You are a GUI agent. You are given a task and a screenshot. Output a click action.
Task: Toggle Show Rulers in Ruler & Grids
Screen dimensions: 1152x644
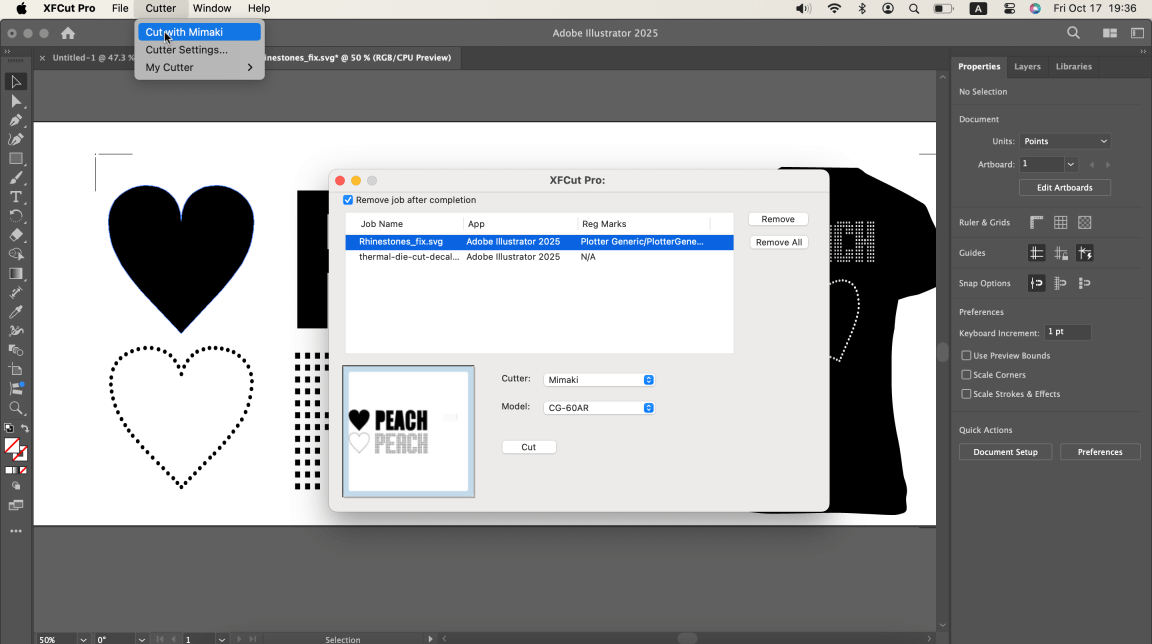(1036, 222)
